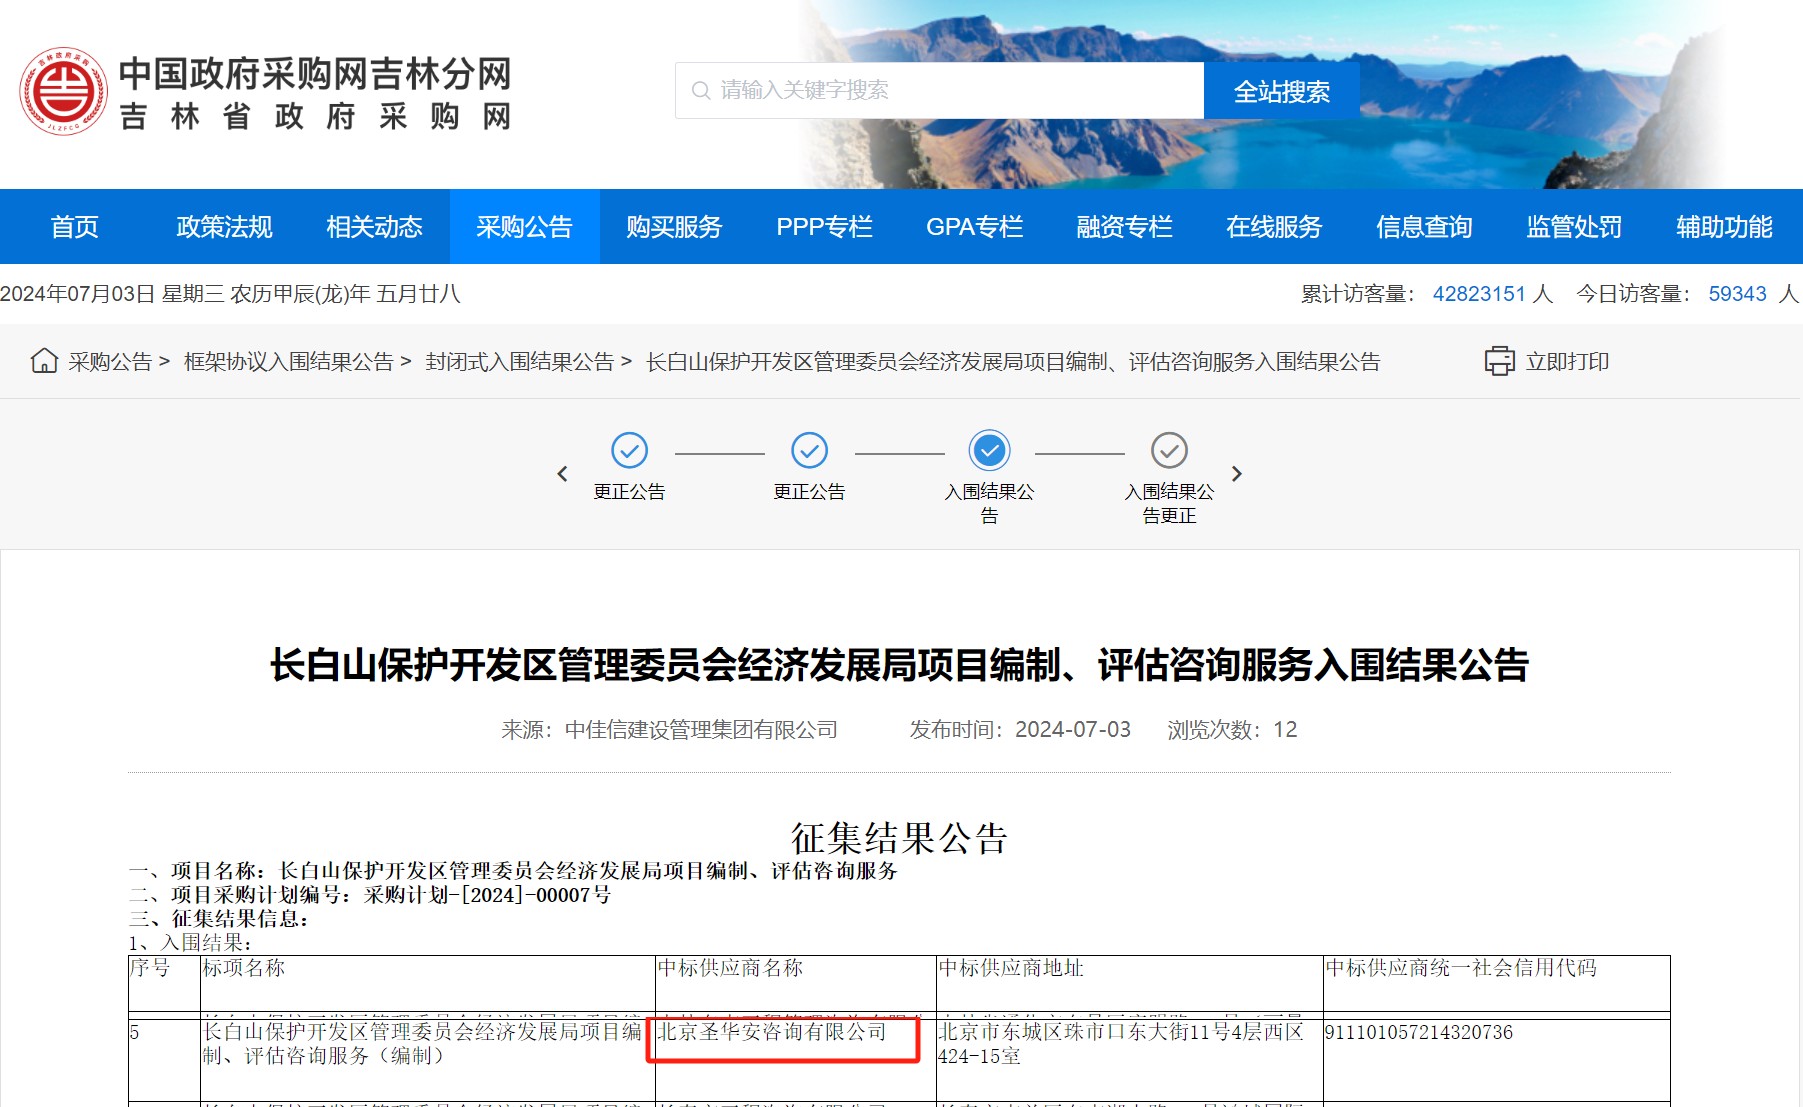Screen dimensions: 1803x1107
Task: Click the magnifier icon in search box
Action: click(x=701, y=91)
